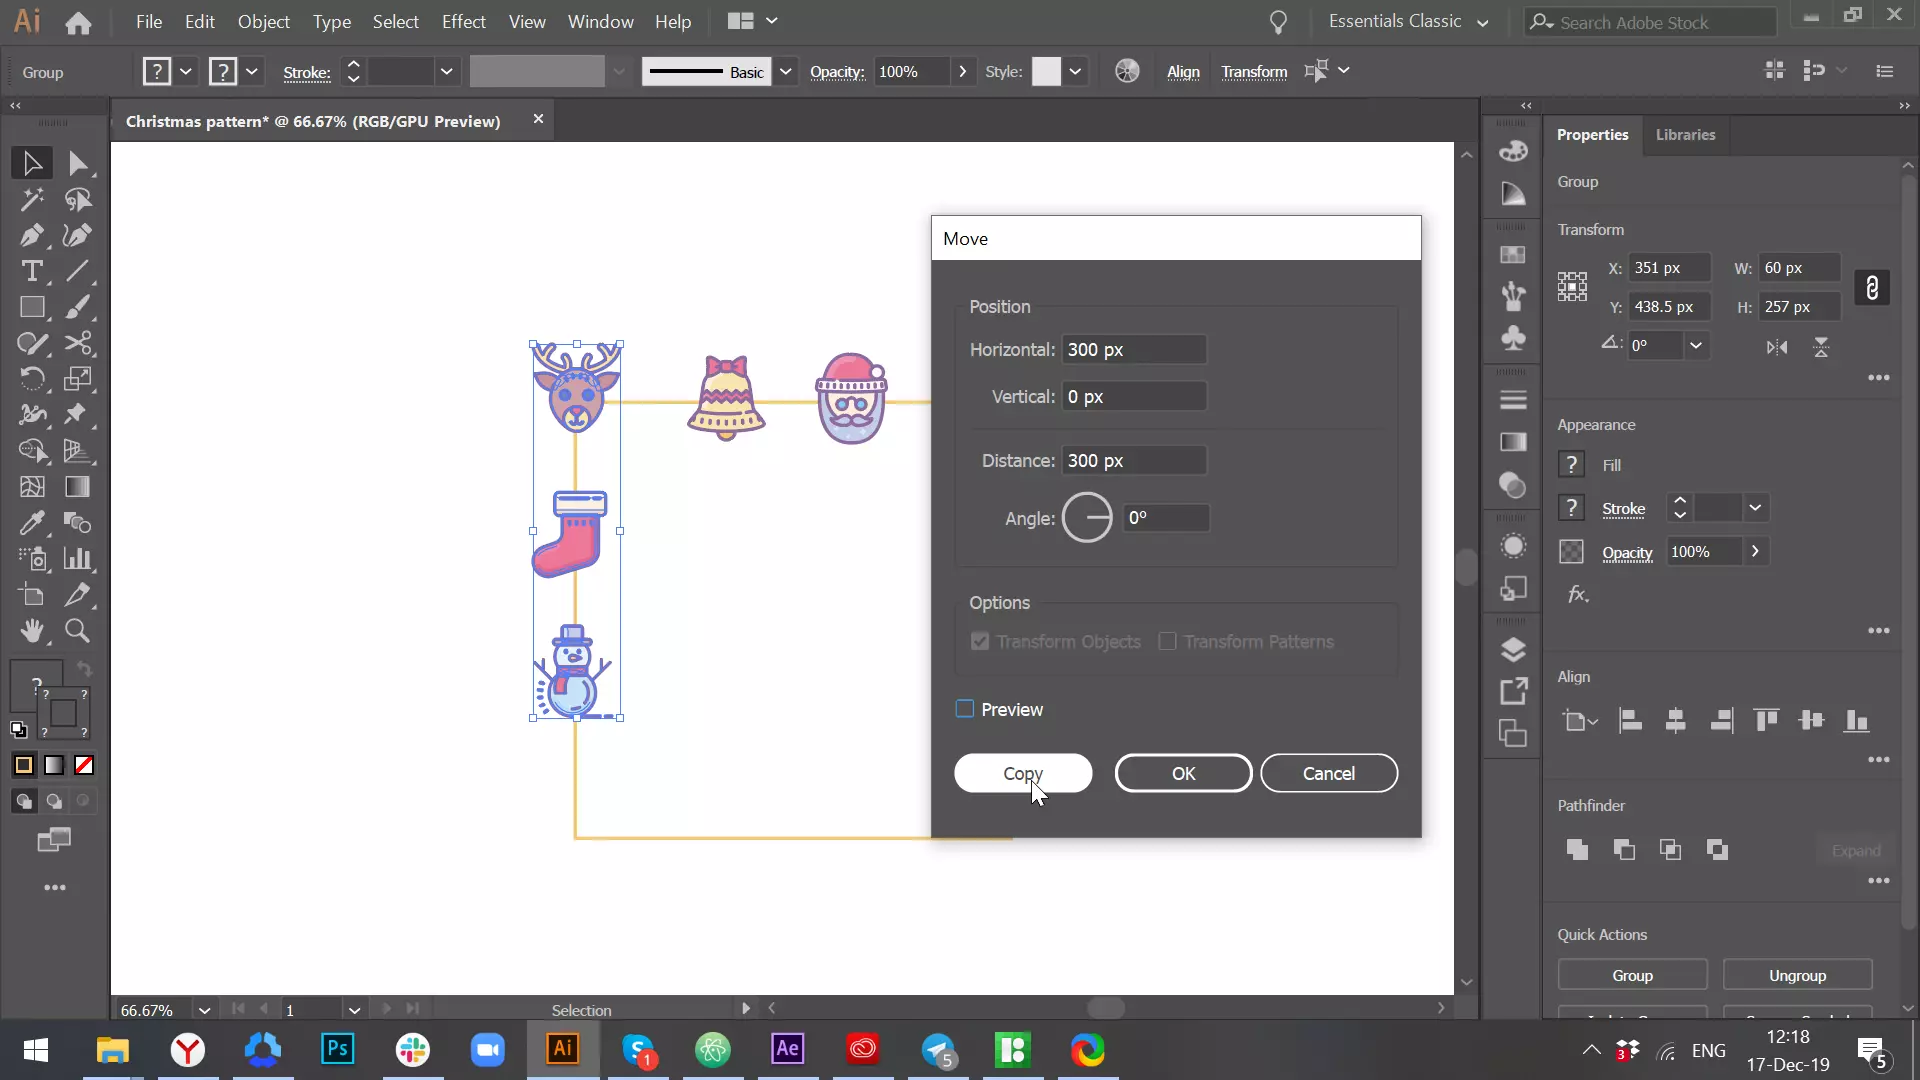1920x1080 pixels.
Task: Open the stroke weight dropdown in control bar
Action: (x=446, y=71)
